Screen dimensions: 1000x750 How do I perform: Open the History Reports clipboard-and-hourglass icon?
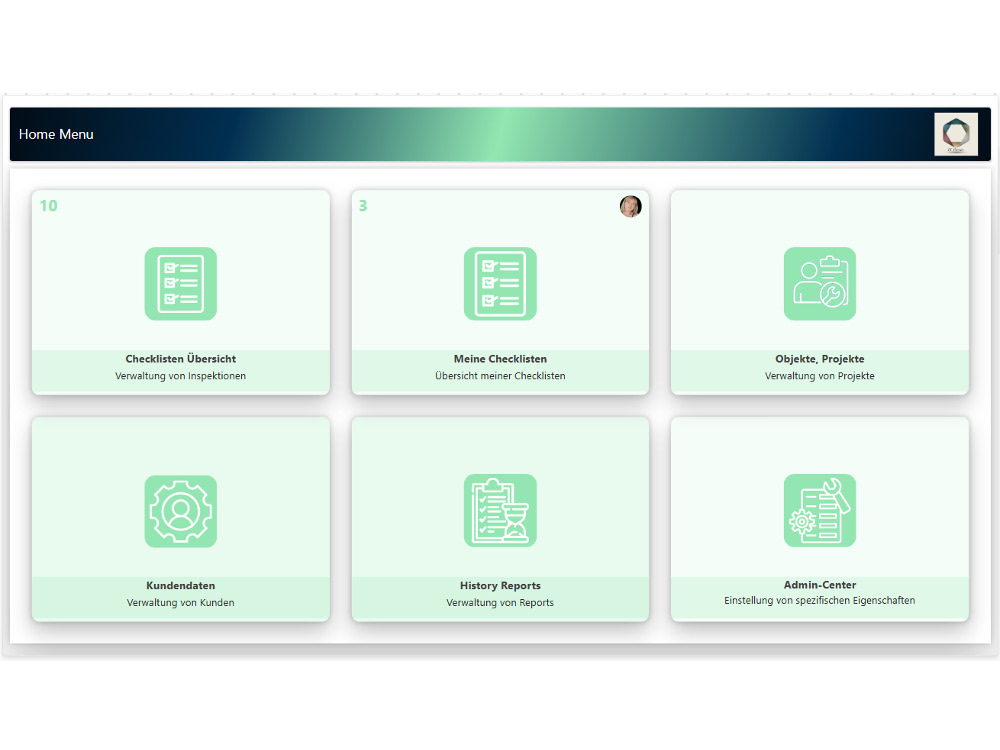500,510
